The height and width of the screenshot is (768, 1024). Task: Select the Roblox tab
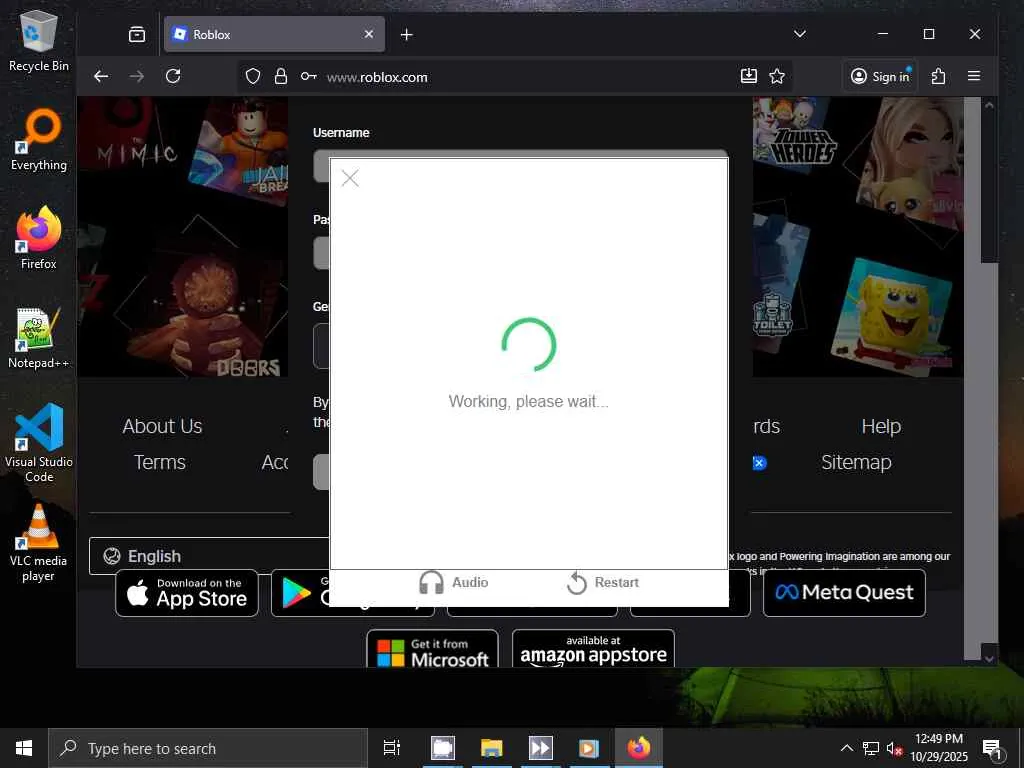pyautogui.click(x=274, y=34)
